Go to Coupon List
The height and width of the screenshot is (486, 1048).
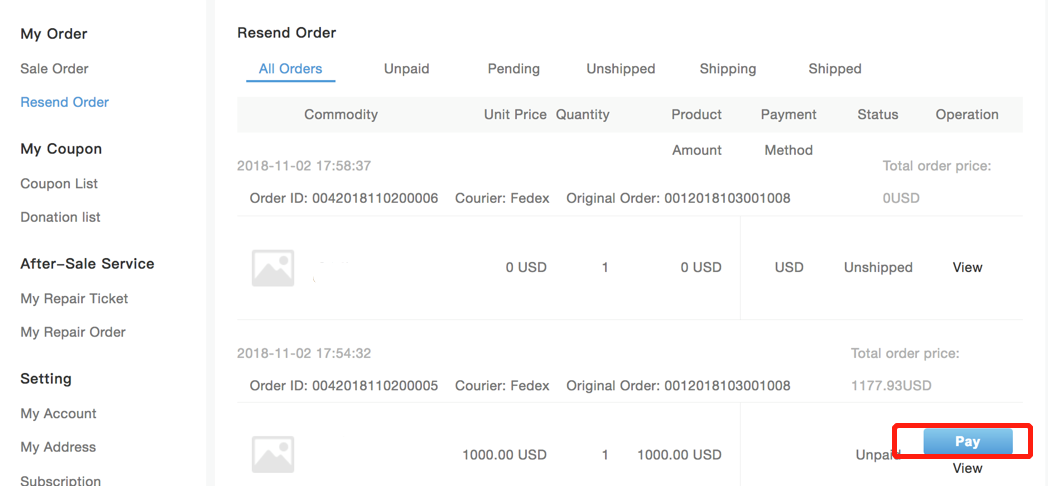point(59,184)
